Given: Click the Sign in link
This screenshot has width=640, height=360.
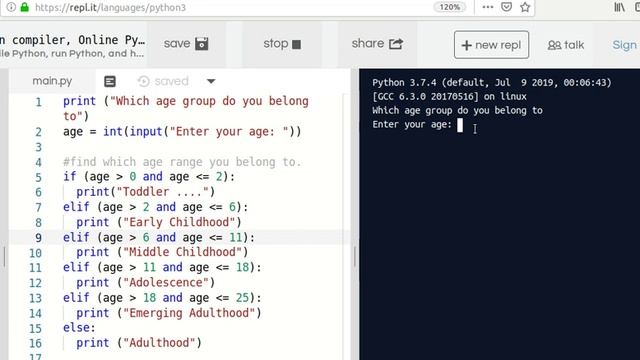Looking at the screenshot, I should [x=625, y=45].
